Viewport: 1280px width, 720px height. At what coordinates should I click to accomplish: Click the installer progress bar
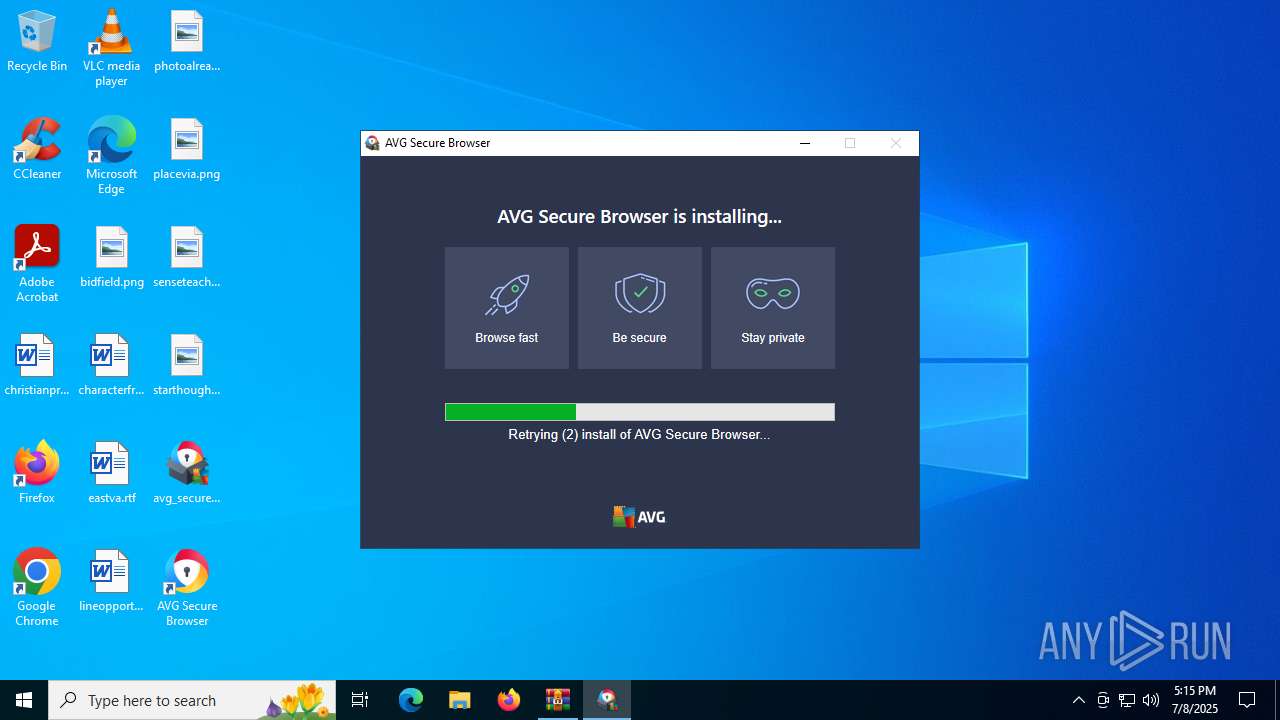click(640, 412)
